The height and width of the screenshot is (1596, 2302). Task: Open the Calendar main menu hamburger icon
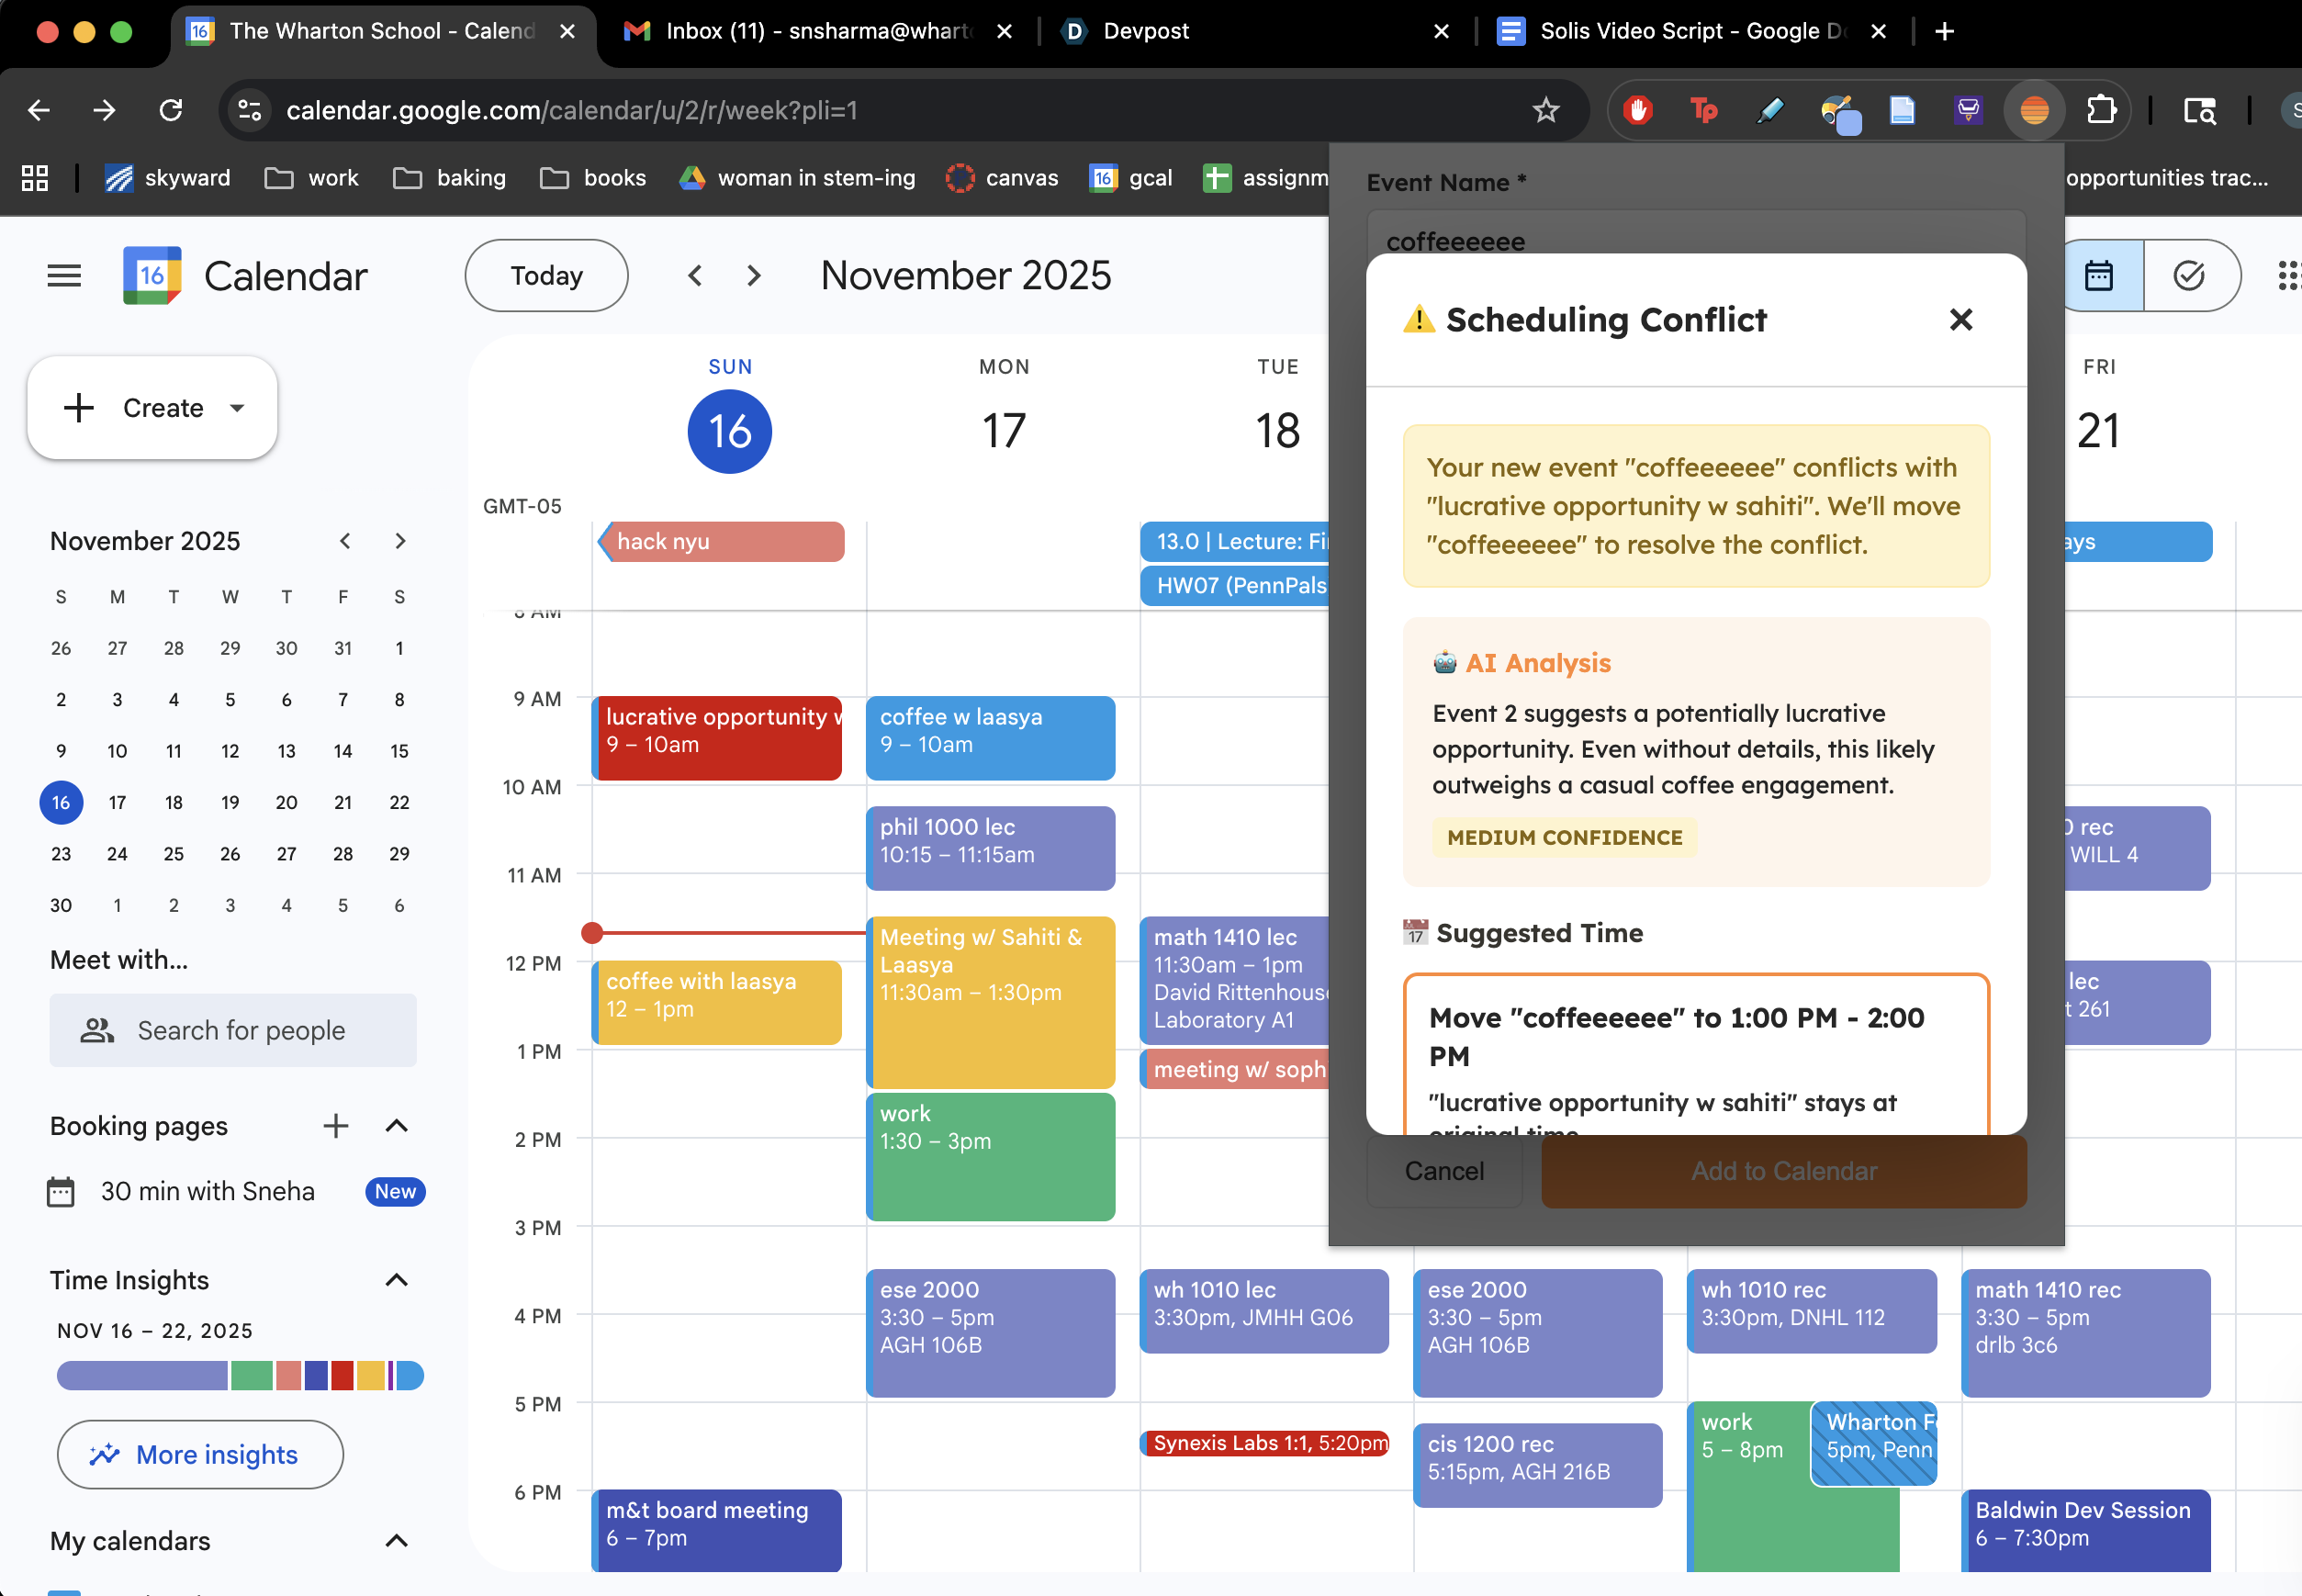pos(64,275)
